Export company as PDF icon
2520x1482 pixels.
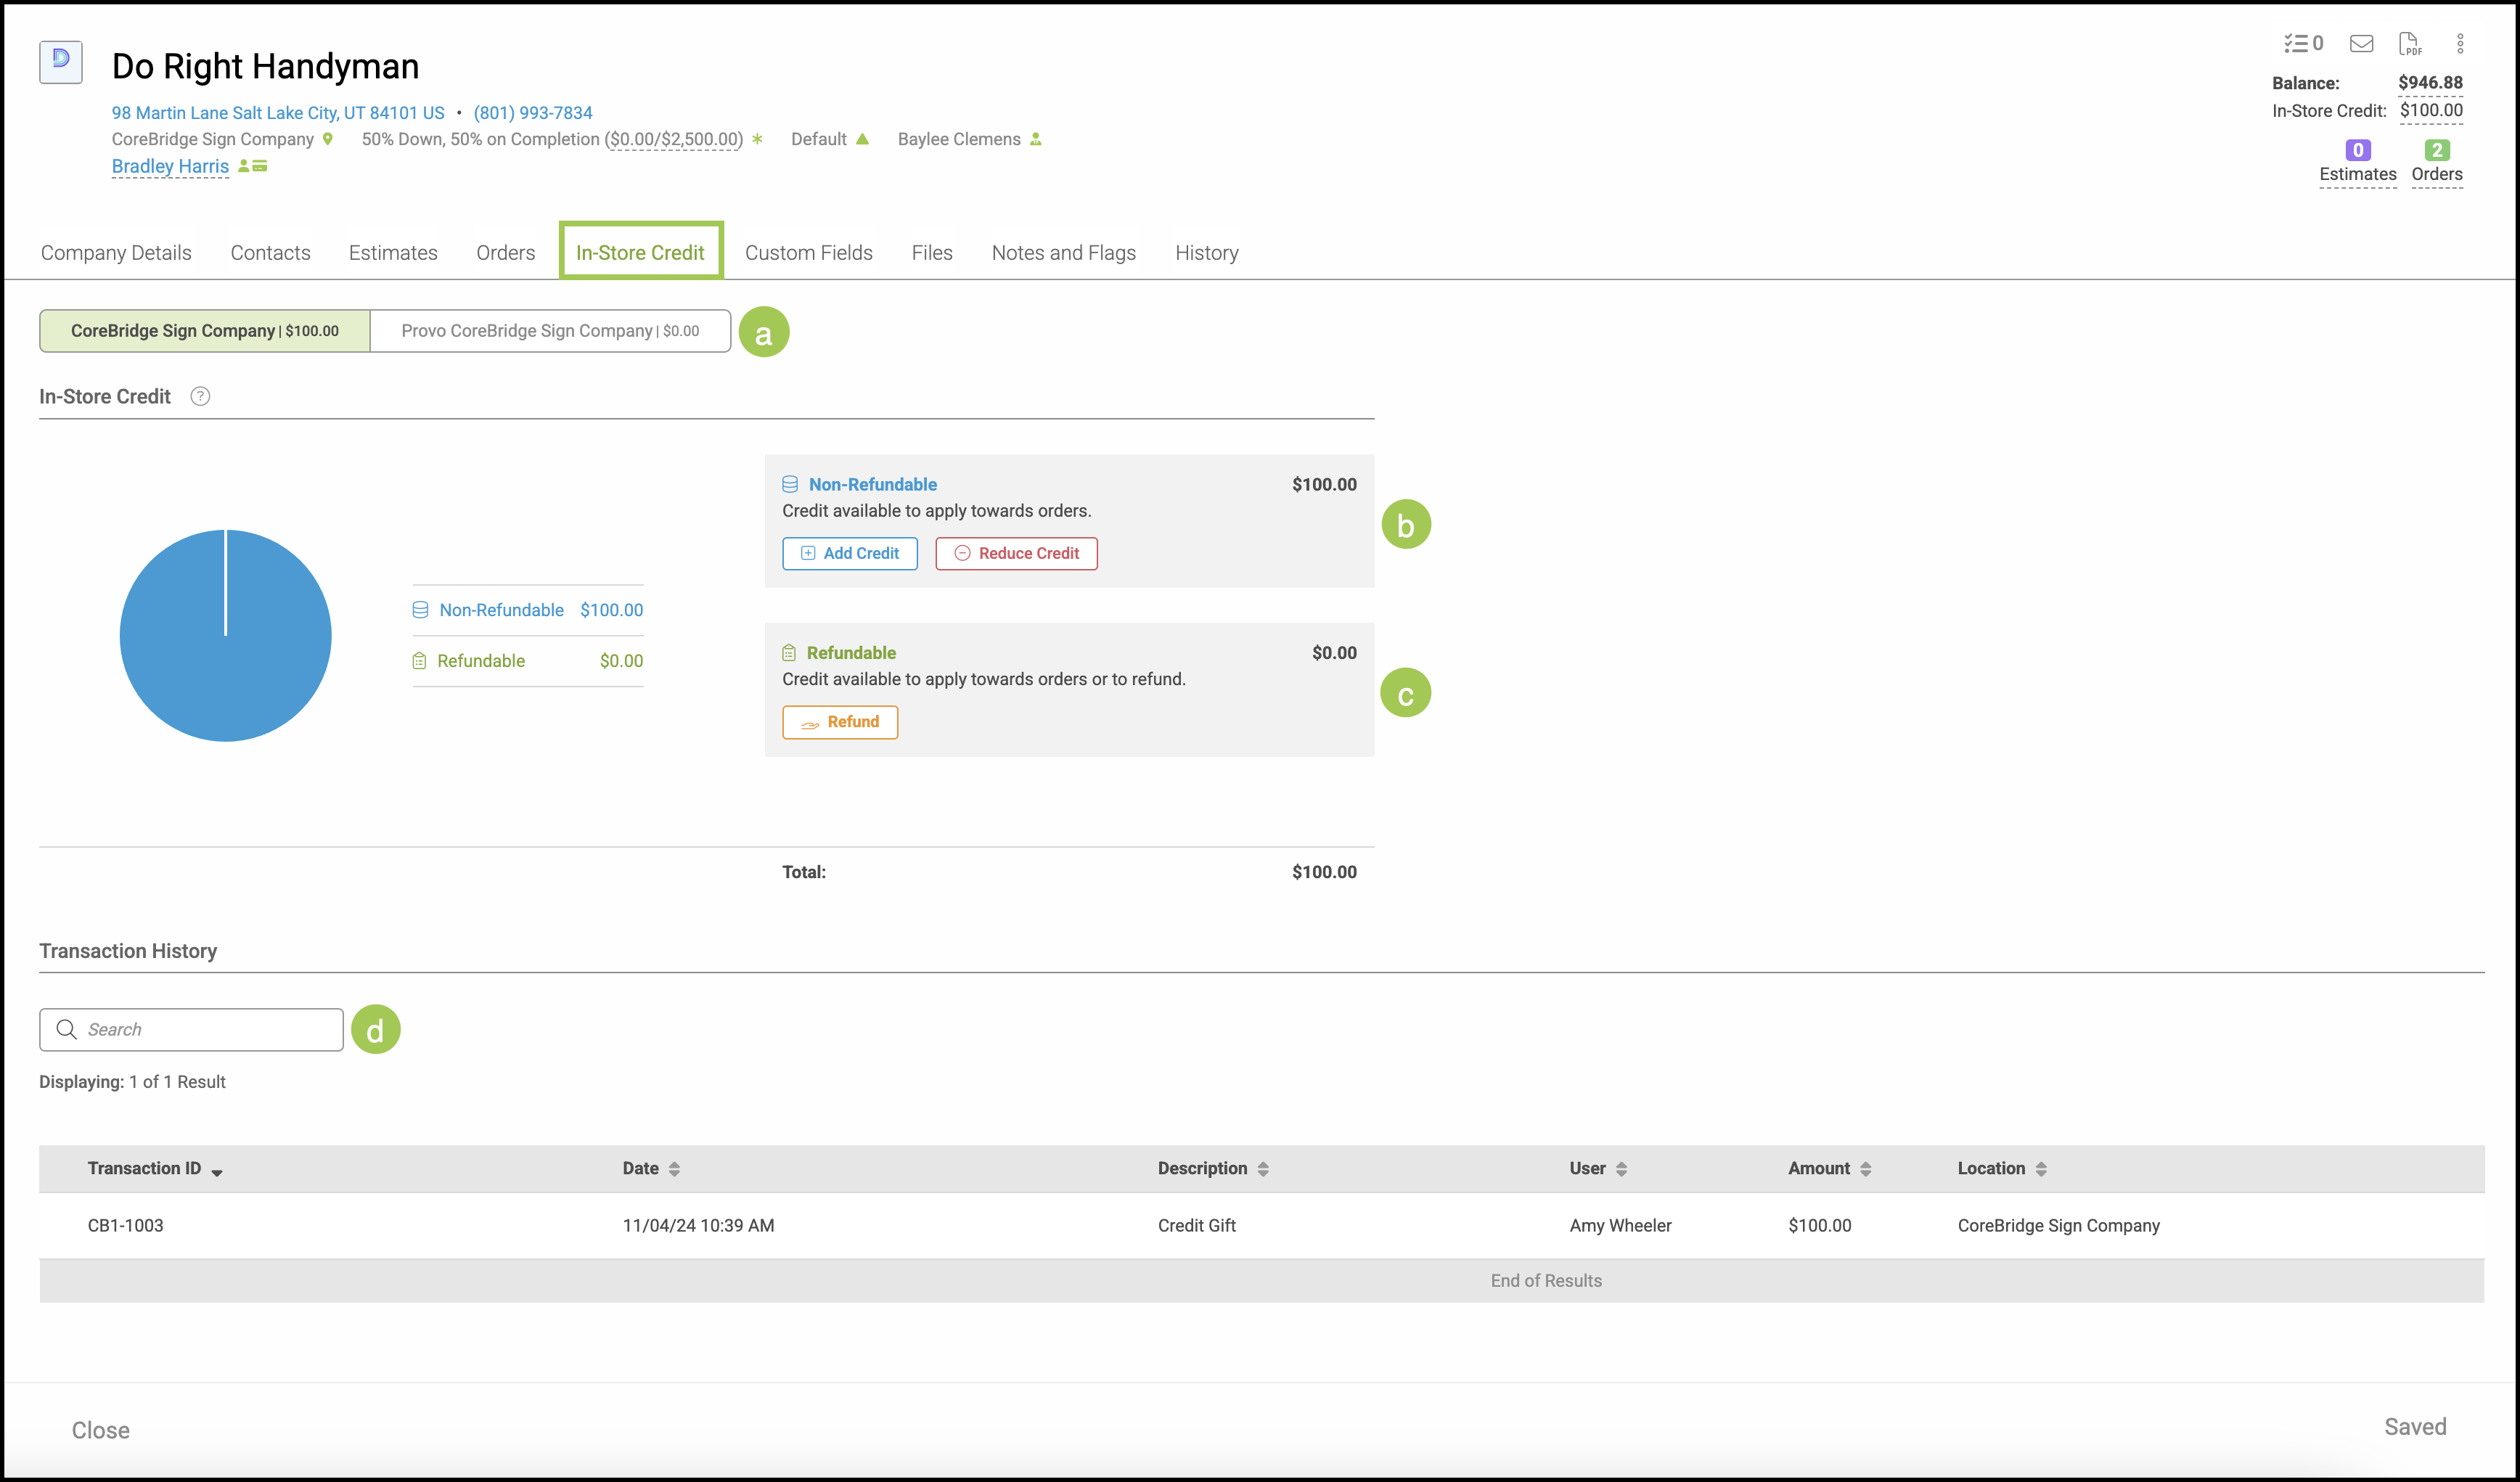click(2410, 43)
